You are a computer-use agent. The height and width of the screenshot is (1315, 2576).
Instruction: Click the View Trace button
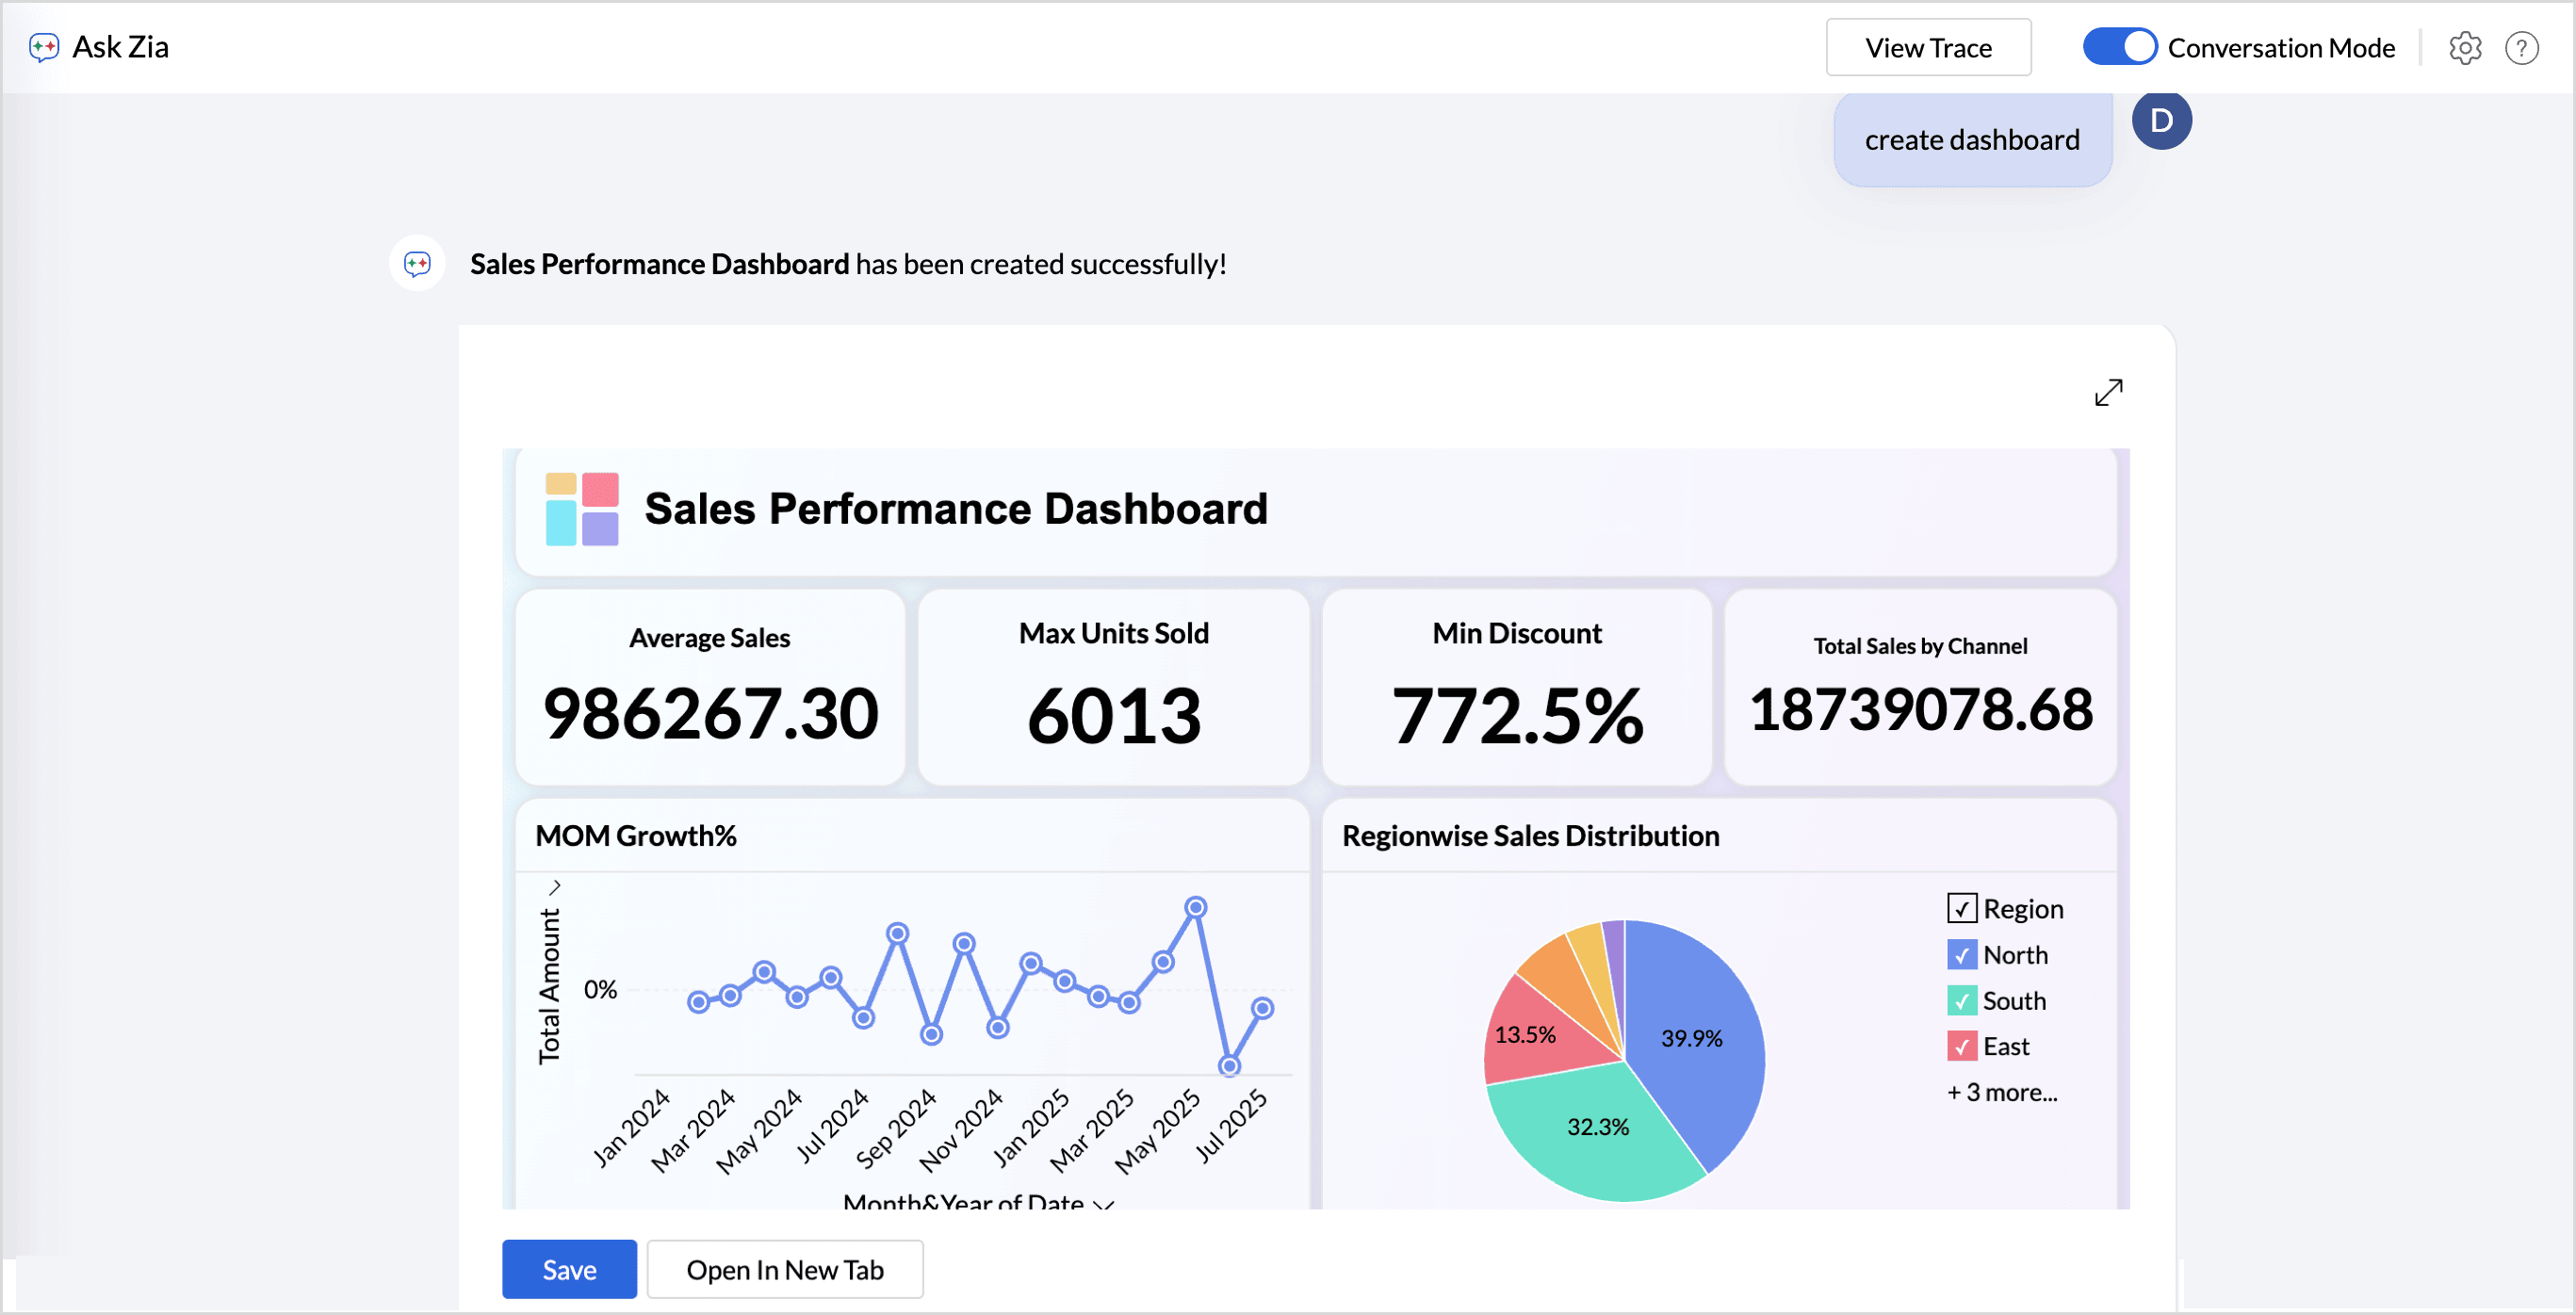click(x=1927, y=48)
